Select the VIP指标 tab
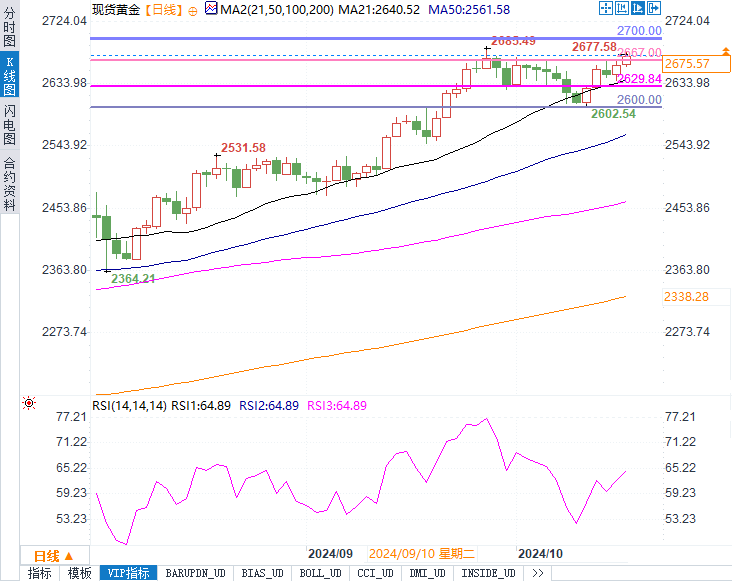732x581 pixels. (x=129, y=573)
